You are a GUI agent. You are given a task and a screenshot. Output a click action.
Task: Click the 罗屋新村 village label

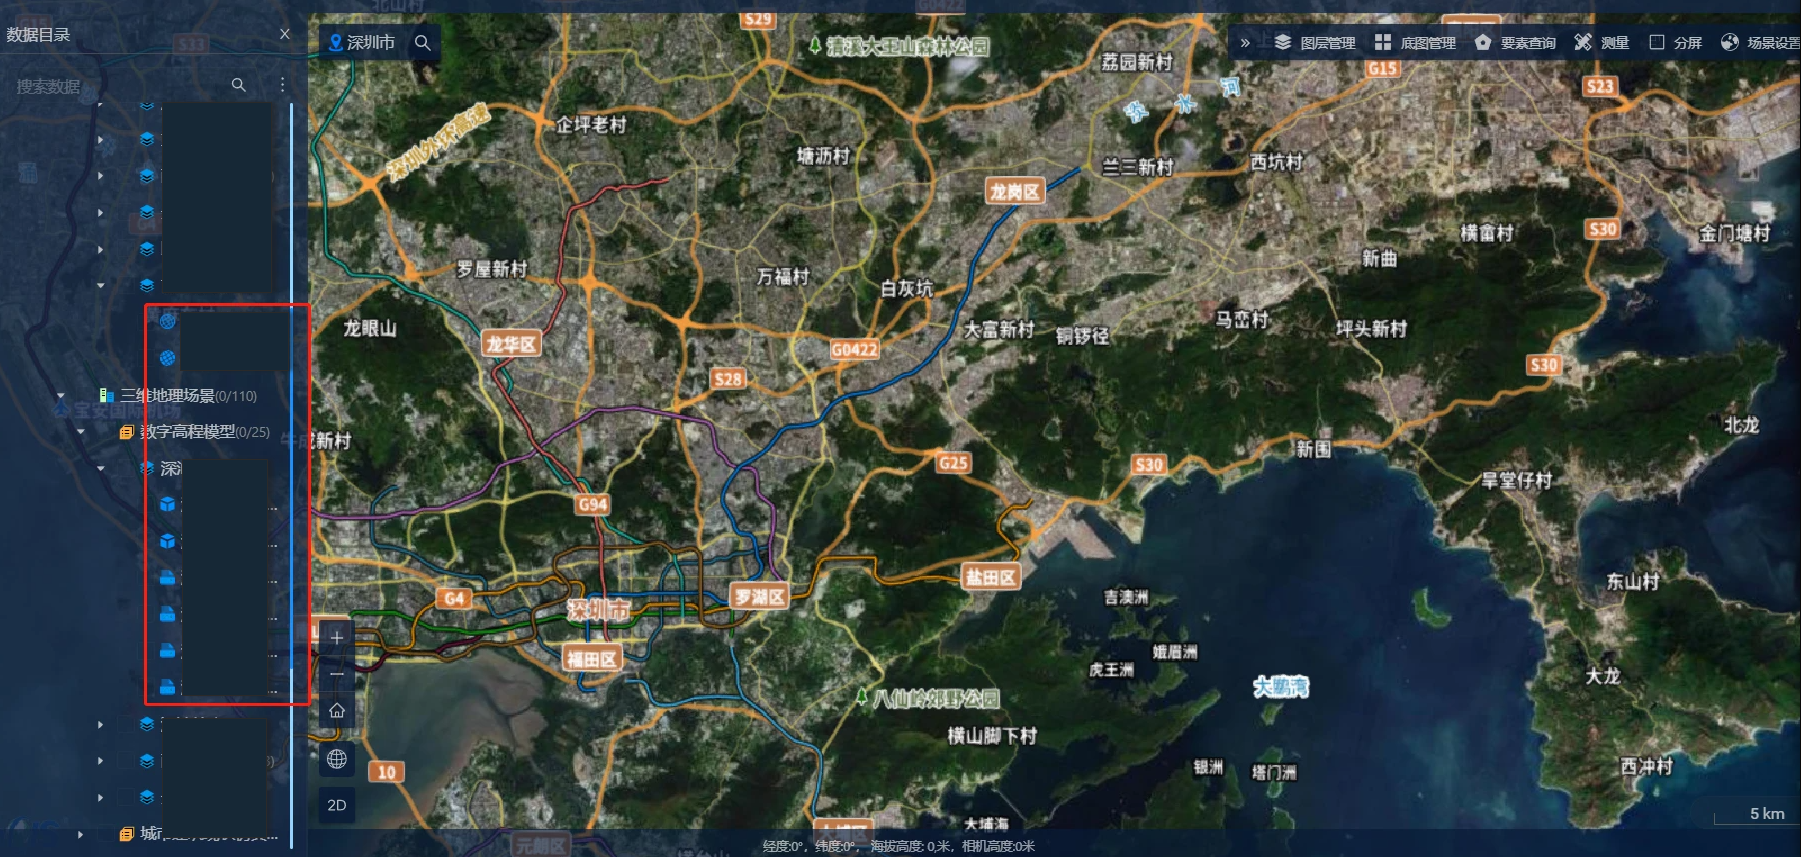[492, 269]
